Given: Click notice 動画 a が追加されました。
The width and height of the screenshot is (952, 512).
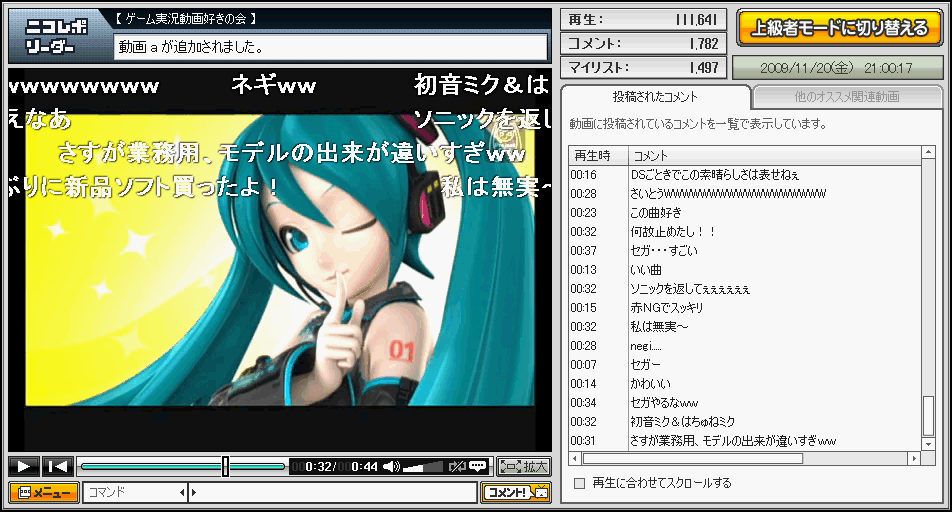Looking at the screenshot, I should click(x=330, y=47).
